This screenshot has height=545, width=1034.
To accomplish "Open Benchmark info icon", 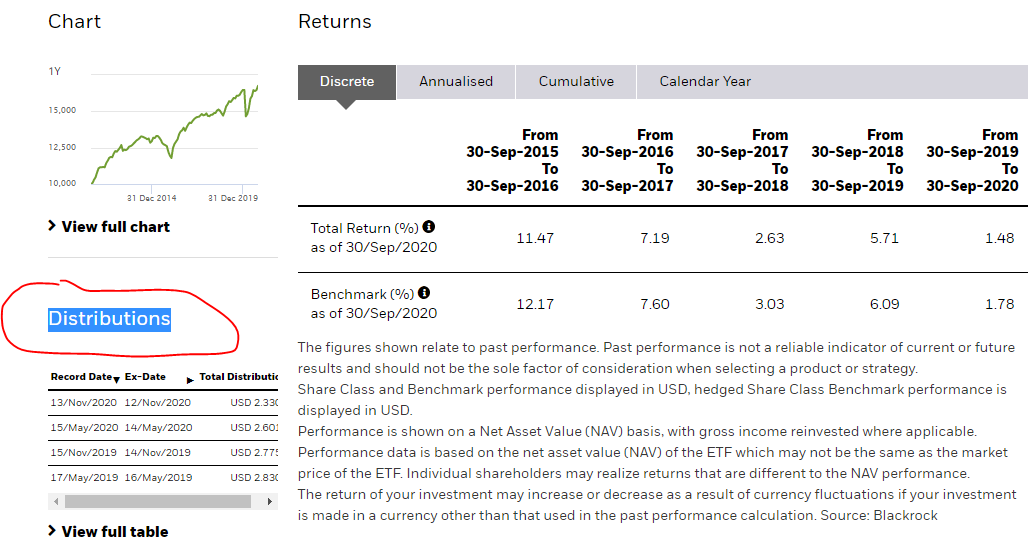I will point(424,293).
